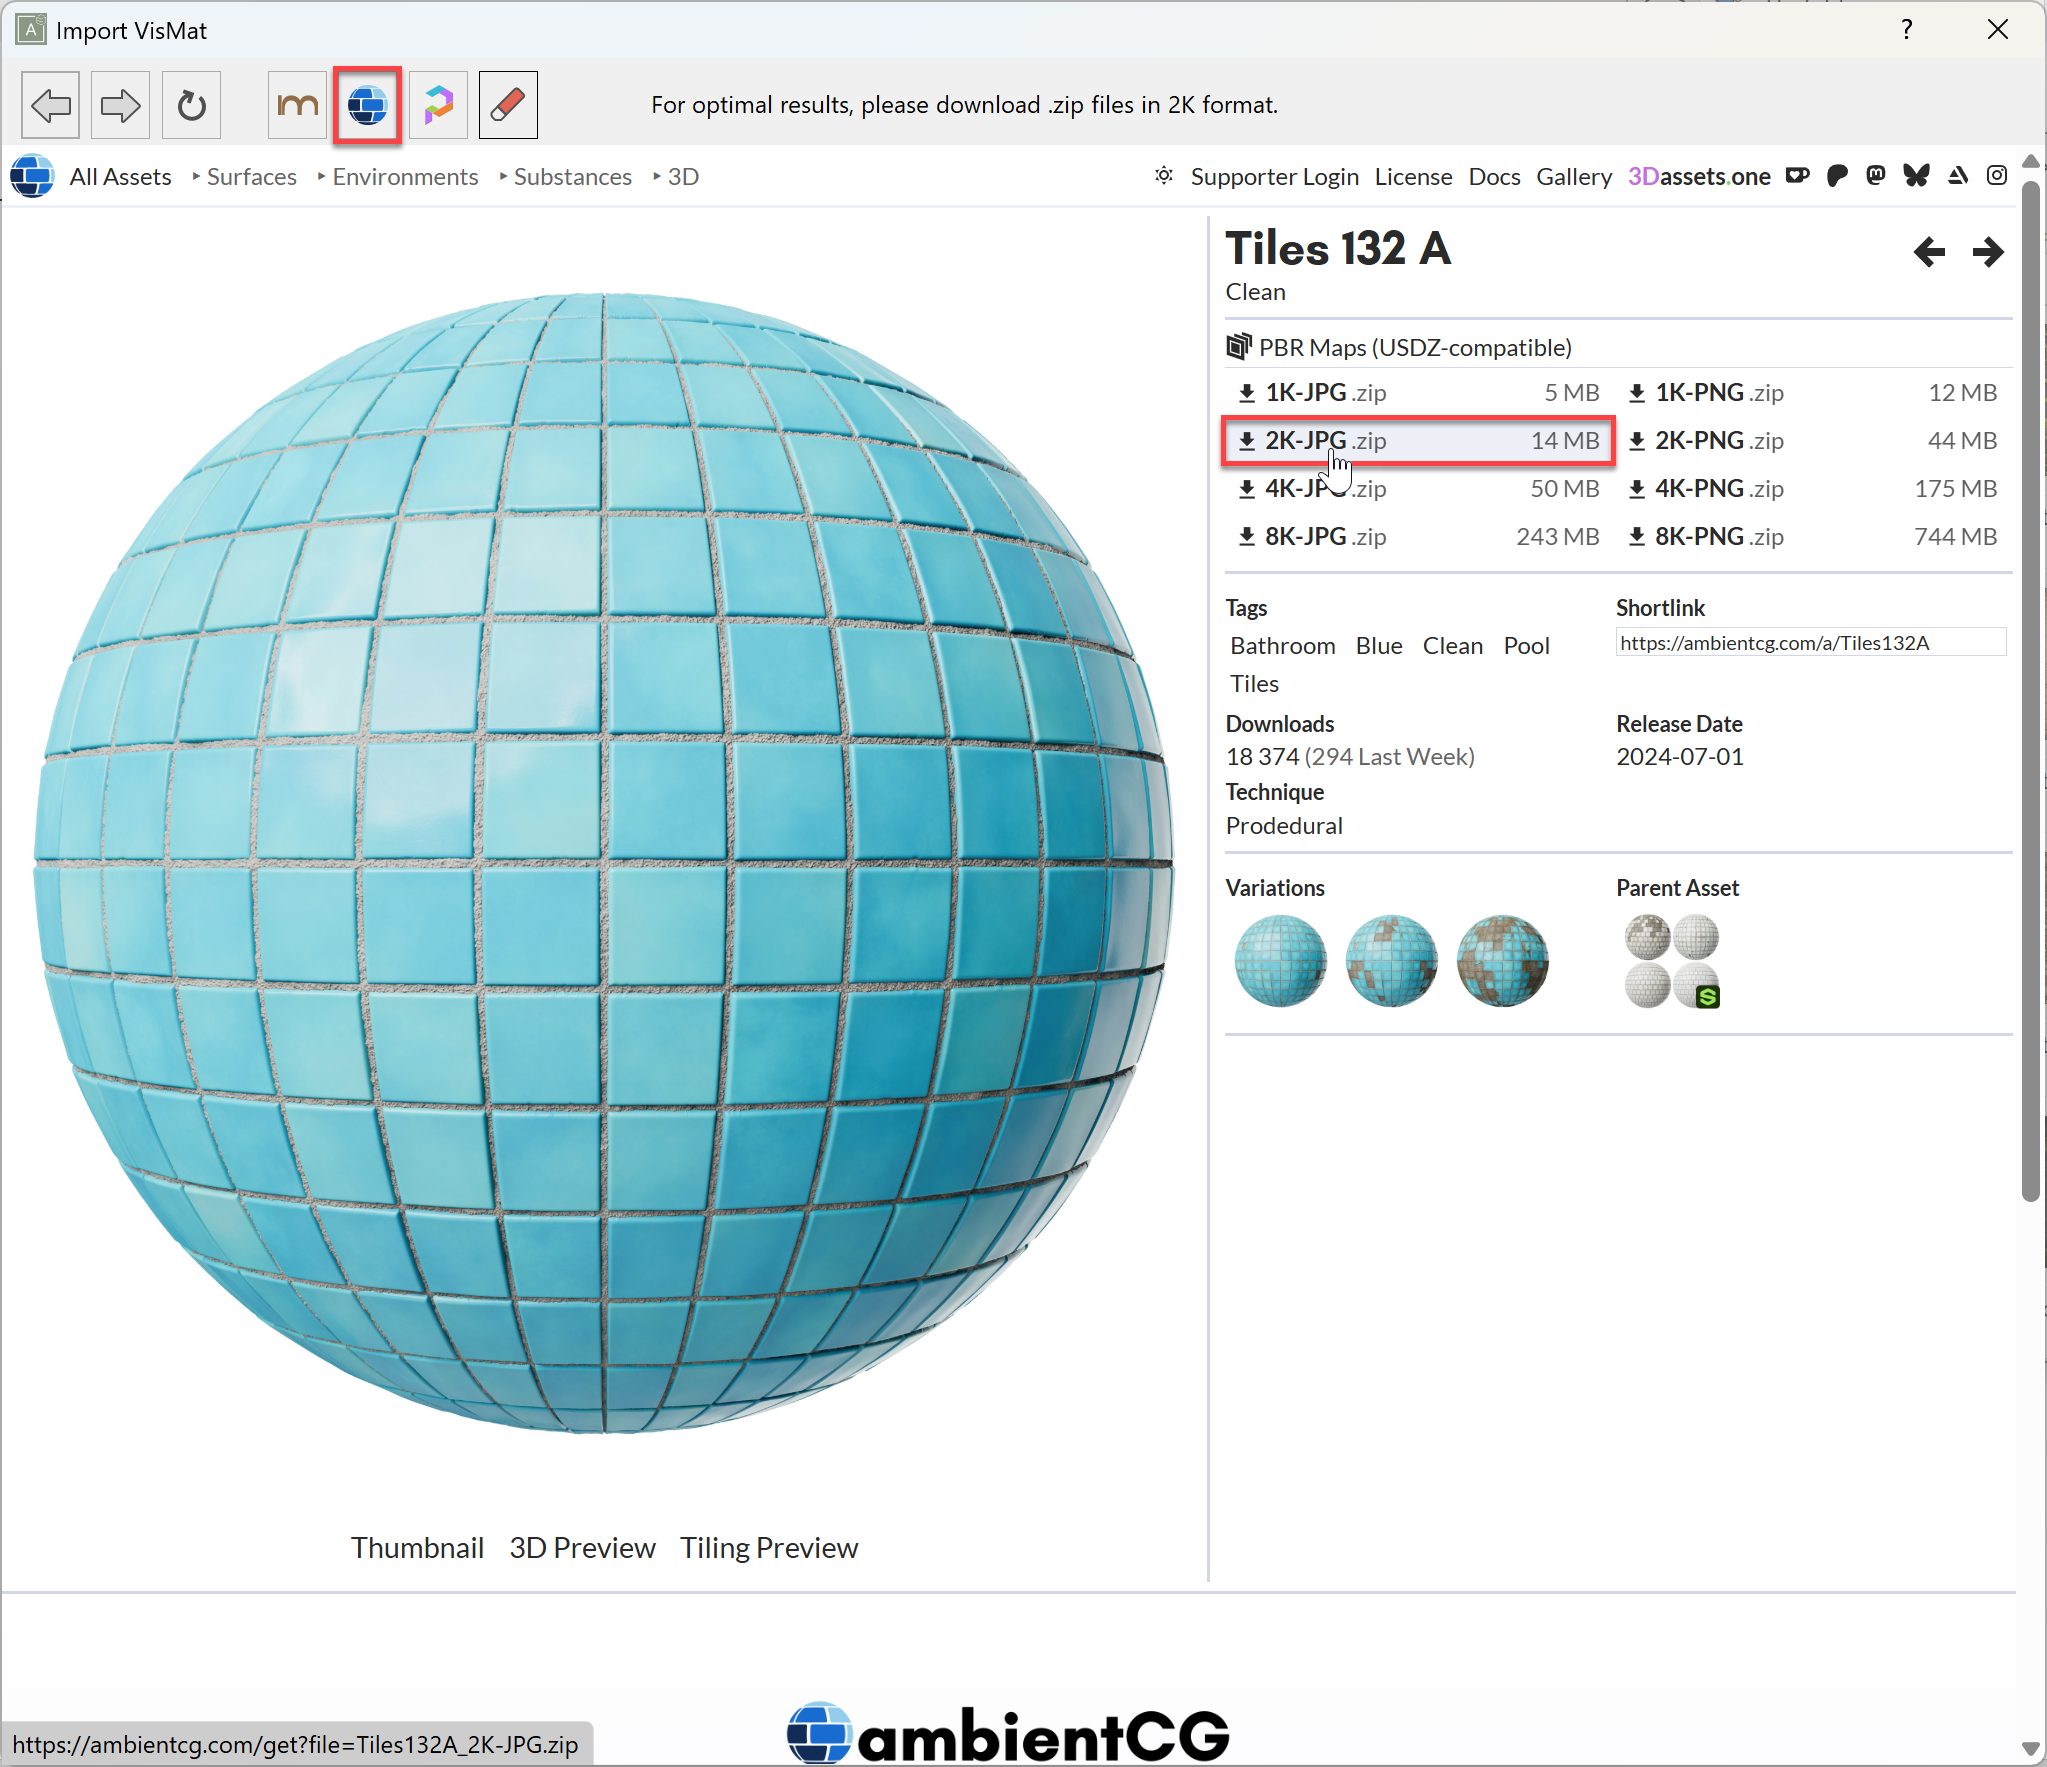The image size is (2047, 1767).
Task: Select the most damaged tile variation thumbnail
Action: point(1502,961)
